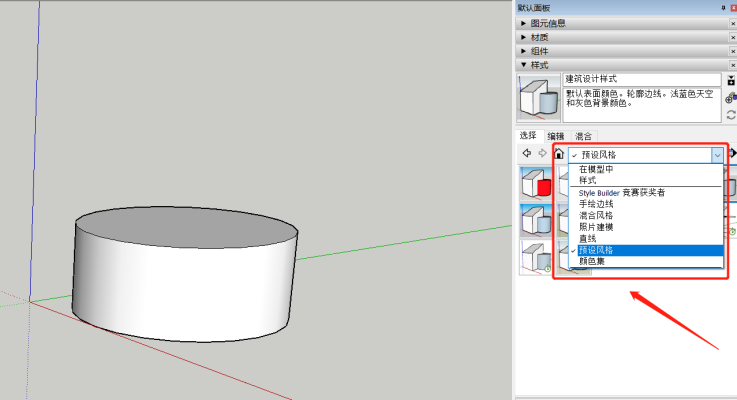Image resolution: width=737 pixels, height=400 pixels.
Task: Click the current style preview thumbnail
Action: pos(539,98)
